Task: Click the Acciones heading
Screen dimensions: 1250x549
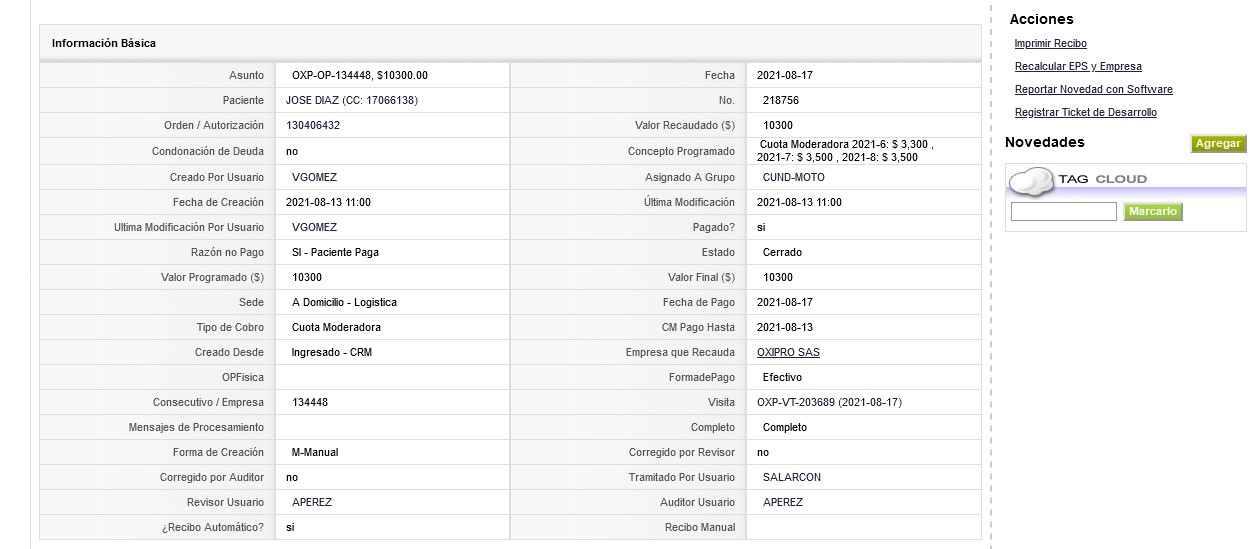Action: tap(1041, 19)
